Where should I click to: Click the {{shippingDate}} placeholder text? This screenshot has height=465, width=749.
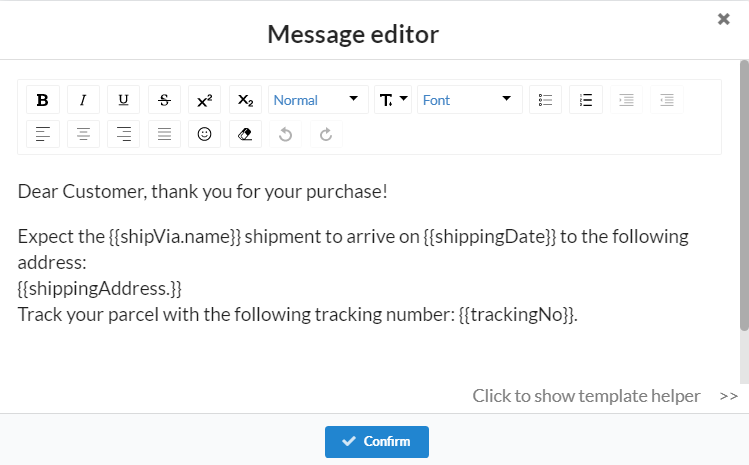tap(490, 237)
